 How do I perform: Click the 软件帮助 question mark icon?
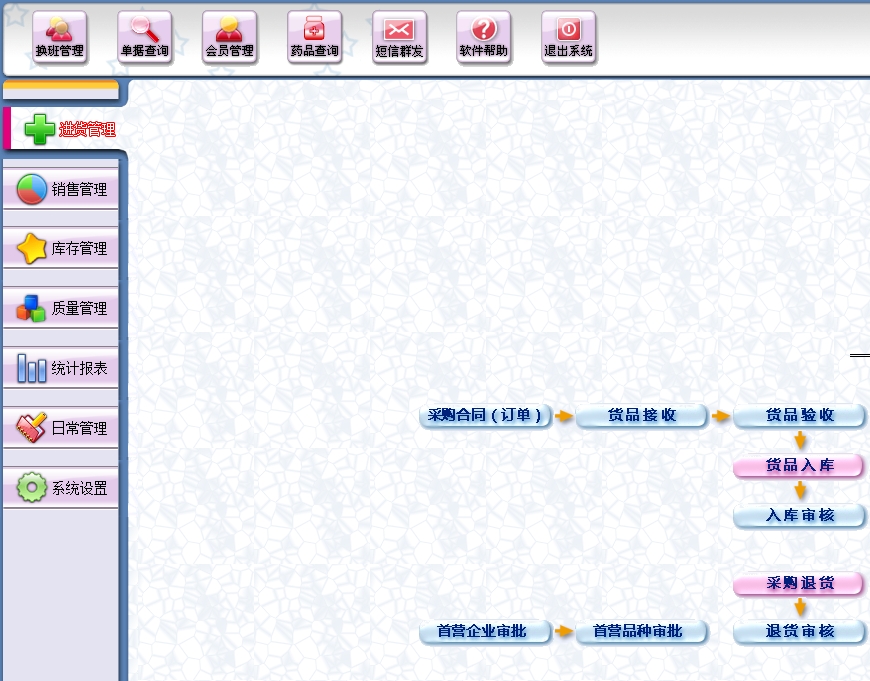point(483,38)
